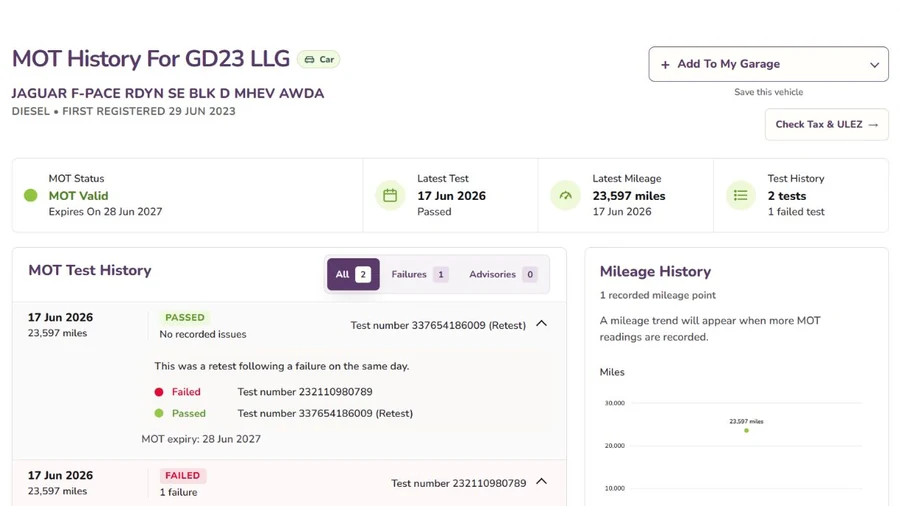Click the 'Expires On 28 Jun 2027' text

105,212
